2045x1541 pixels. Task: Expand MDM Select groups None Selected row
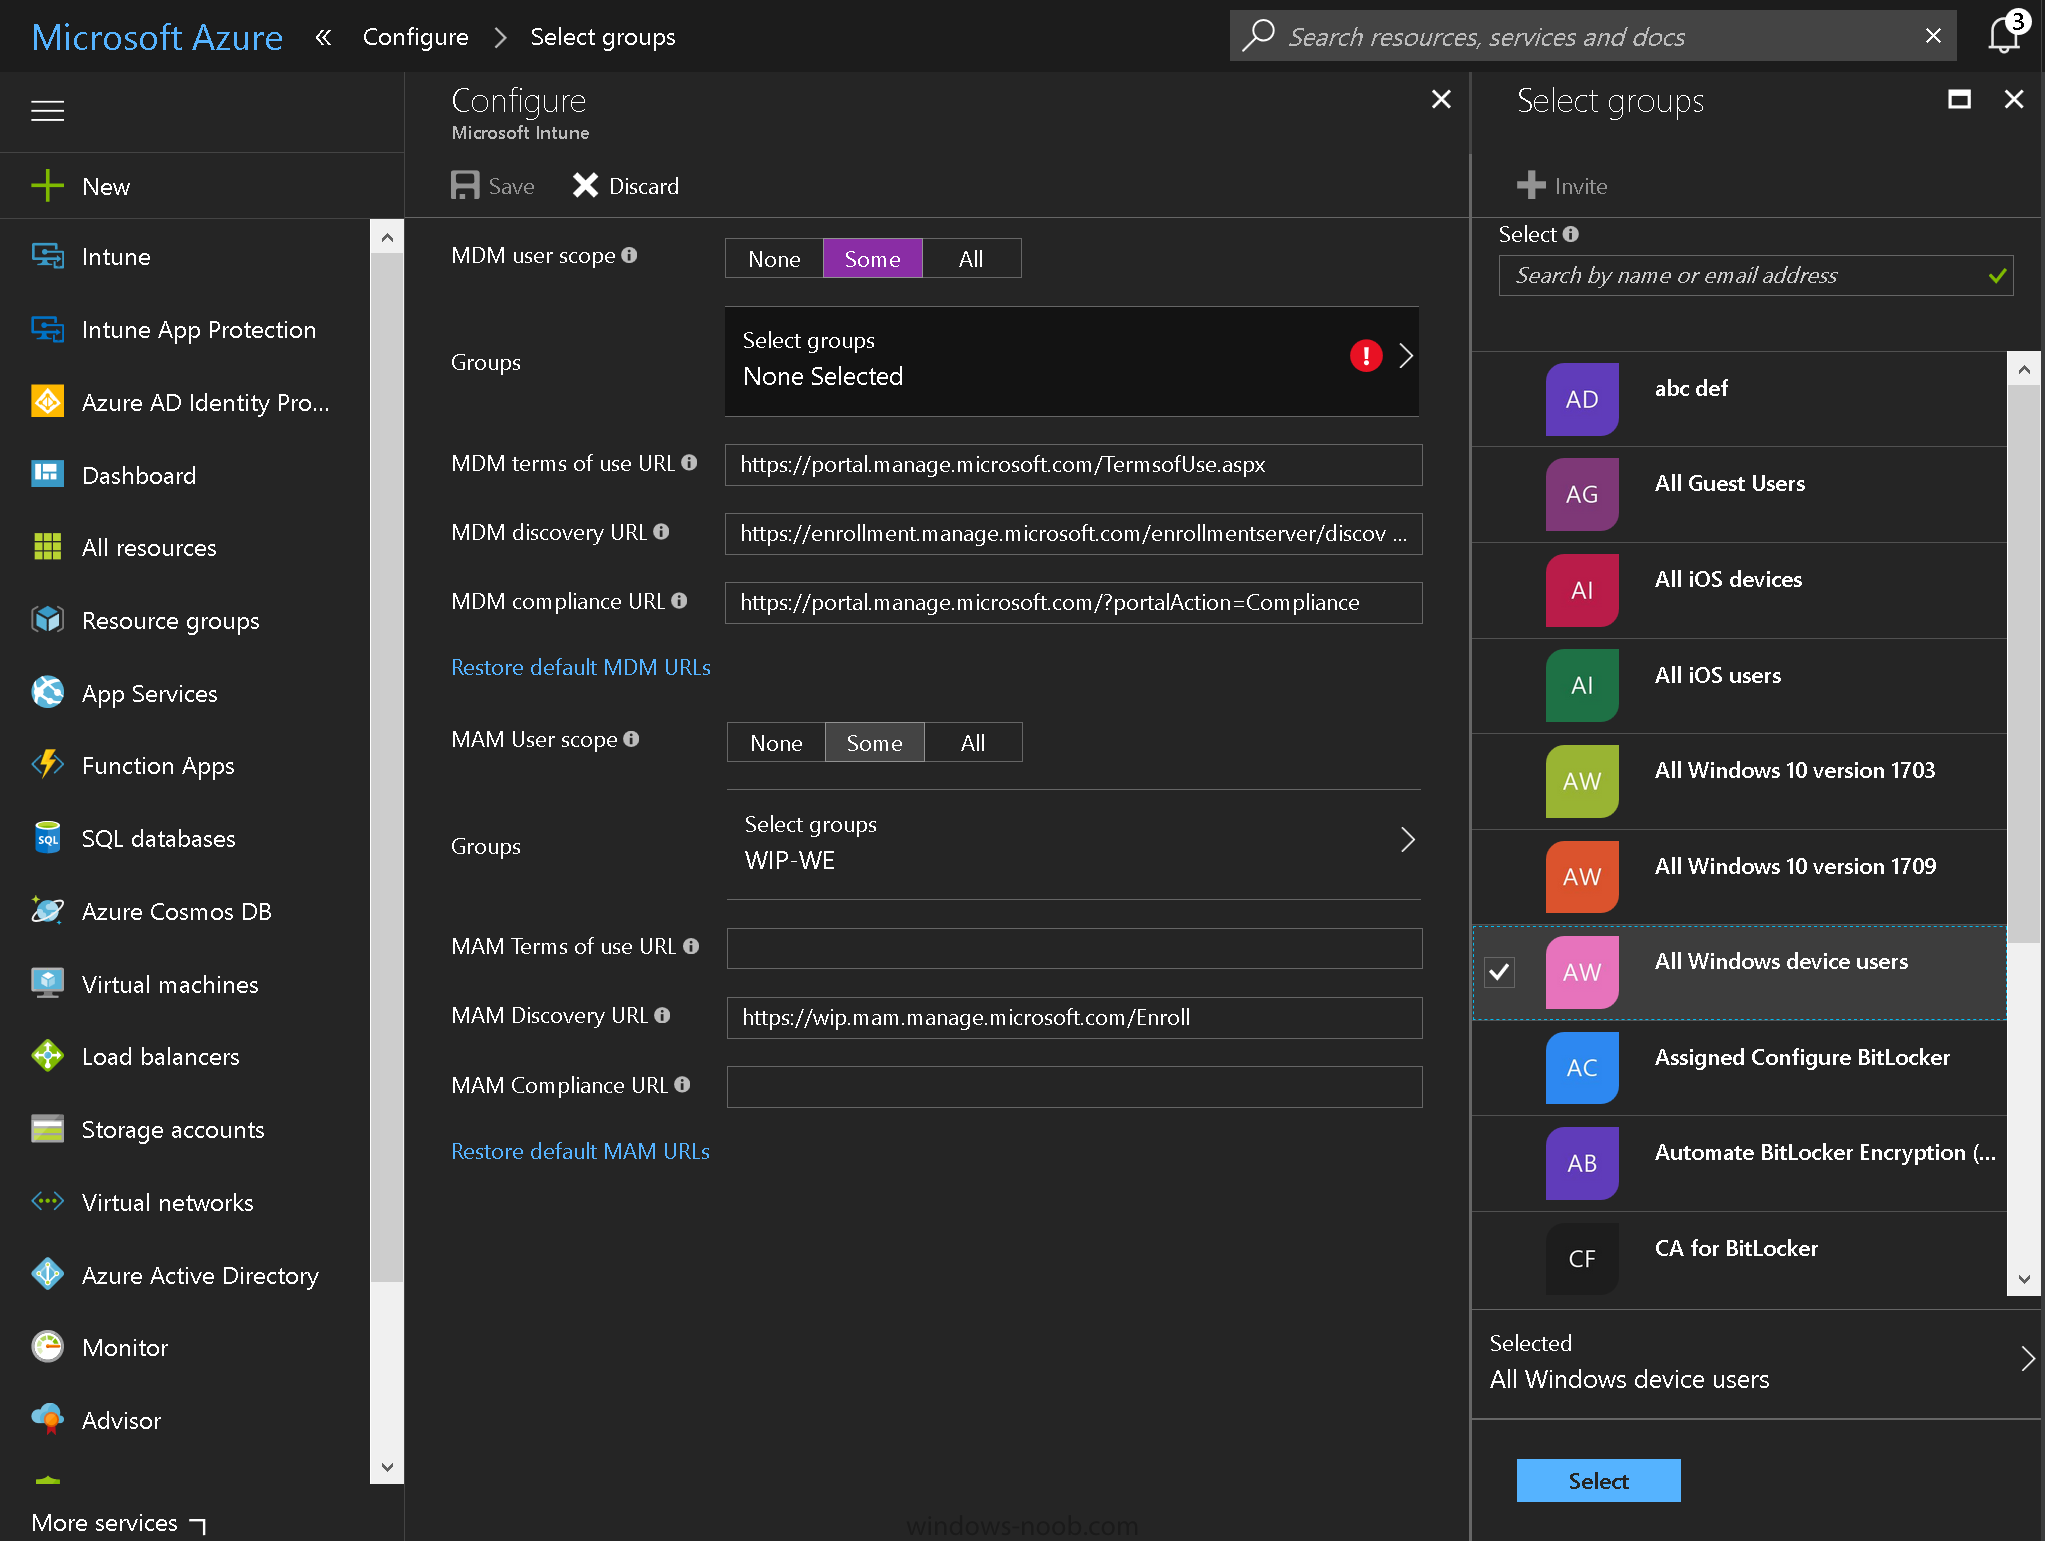coord(1071,361)
